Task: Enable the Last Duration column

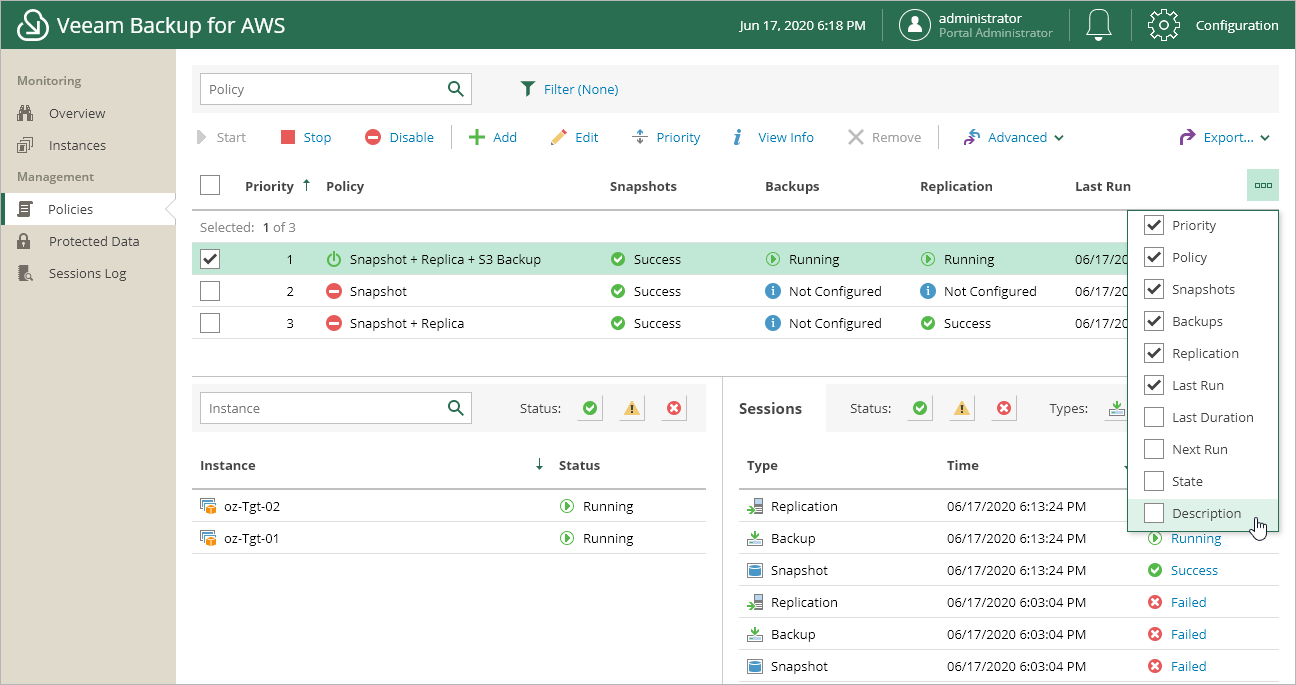Action: coord(1154,417)
